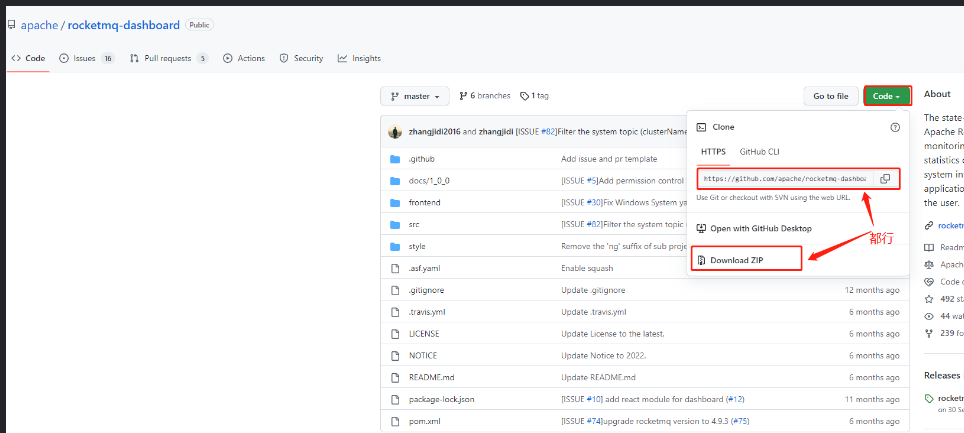964x433 pixels.
Task: Click the README.md file icon
Action: [395, 377]
